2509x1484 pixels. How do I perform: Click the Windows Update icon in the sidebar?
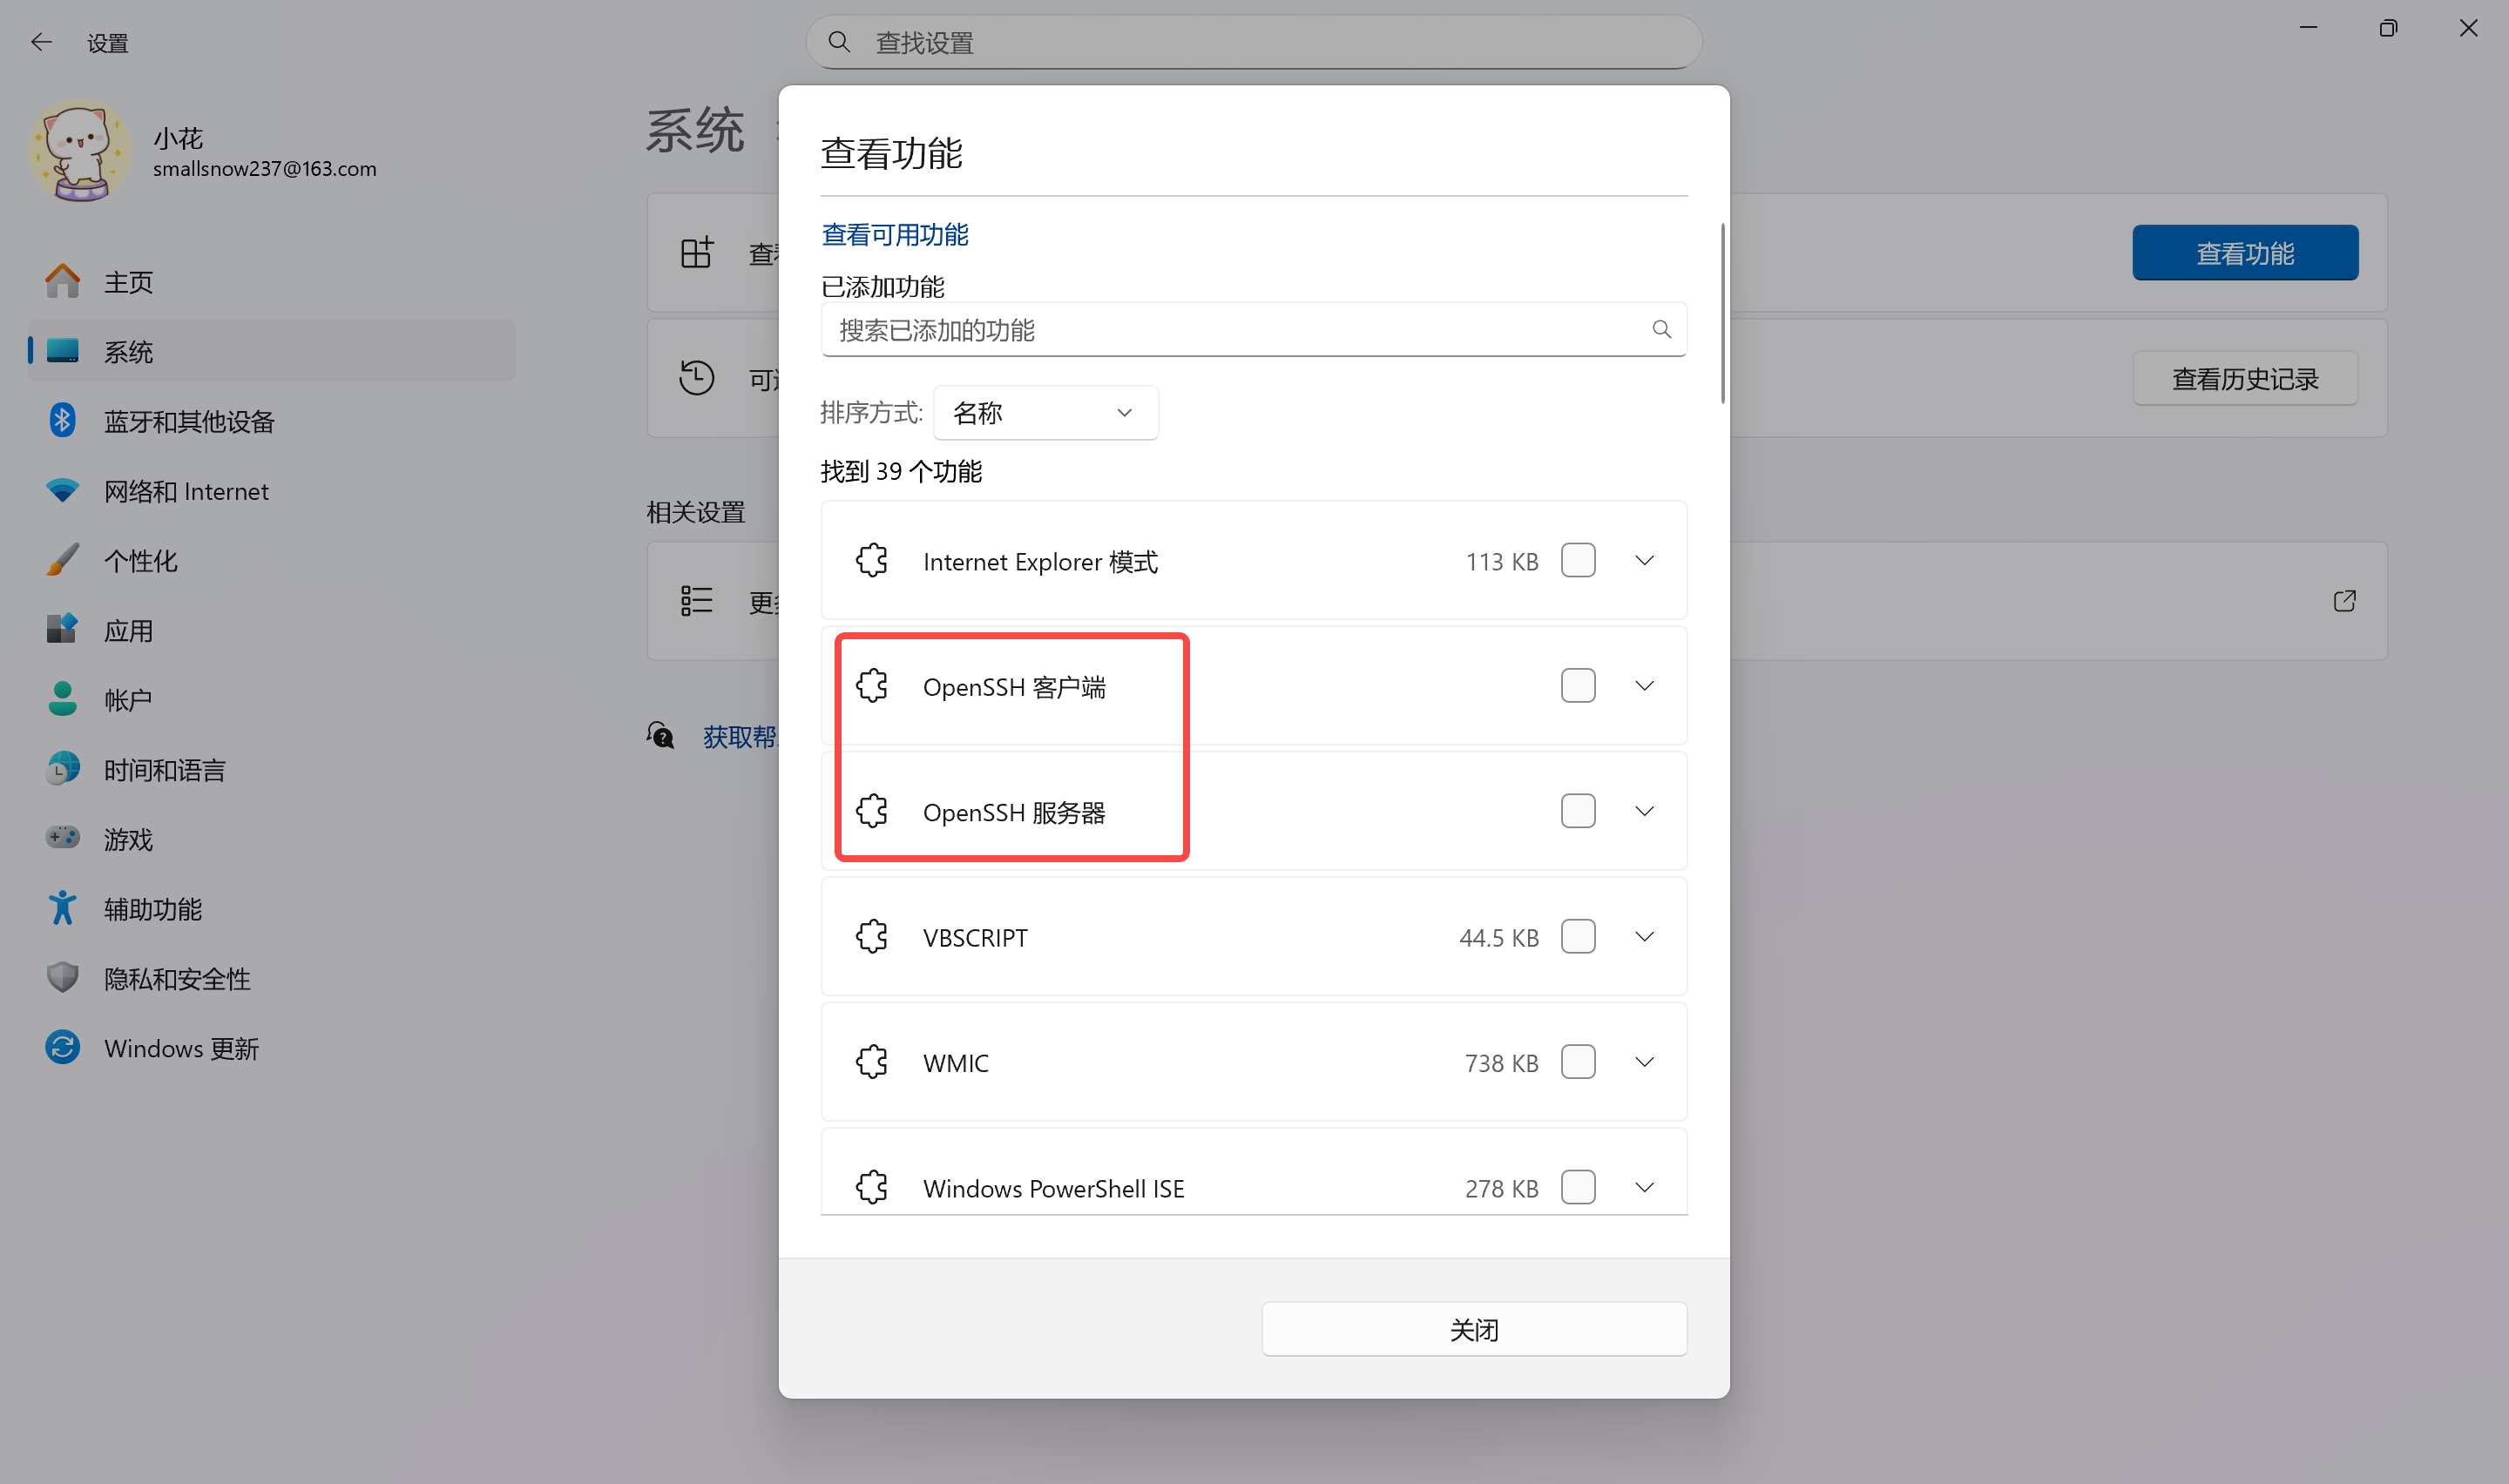pyautogui.click(x=62, y=1048)
